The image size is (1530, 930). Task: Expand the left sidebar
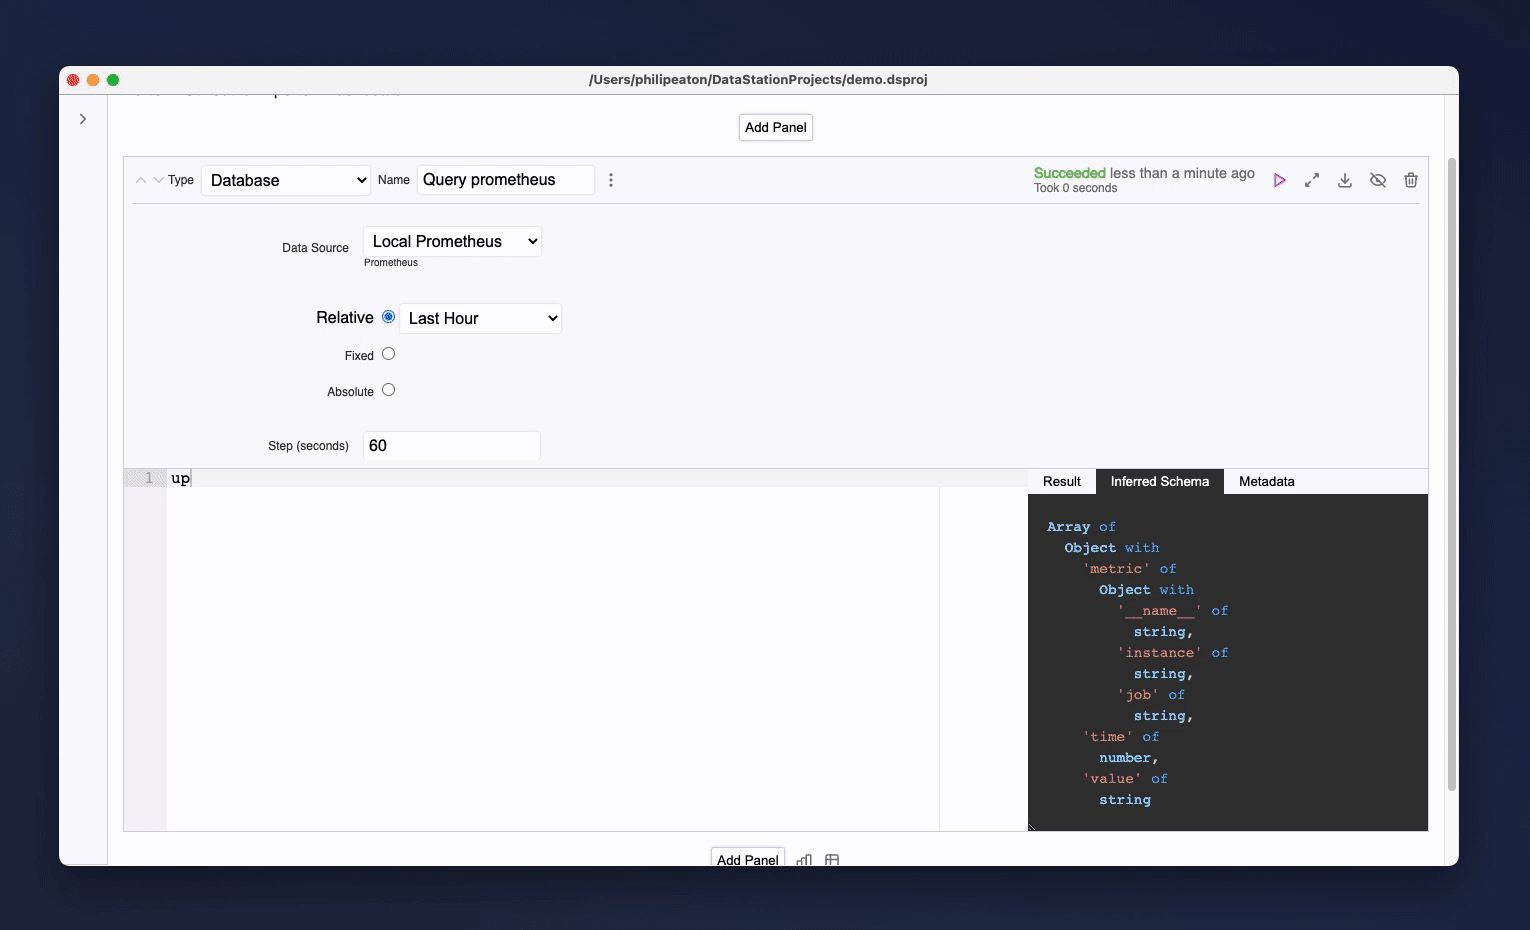(x=83, y=119)
